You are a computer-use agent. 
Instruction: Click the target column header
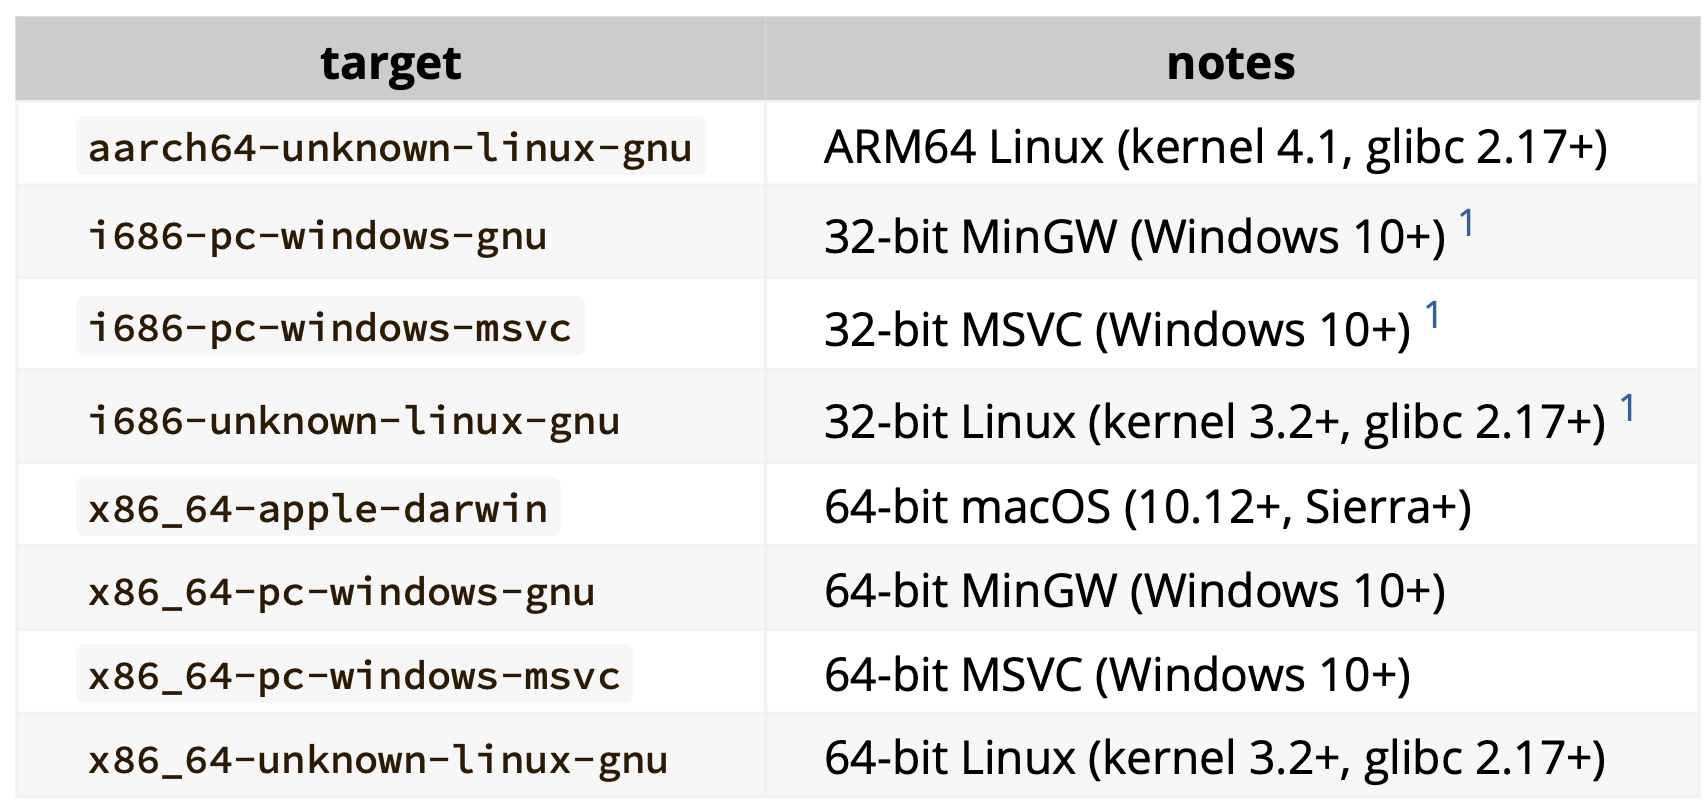point(391,62)
